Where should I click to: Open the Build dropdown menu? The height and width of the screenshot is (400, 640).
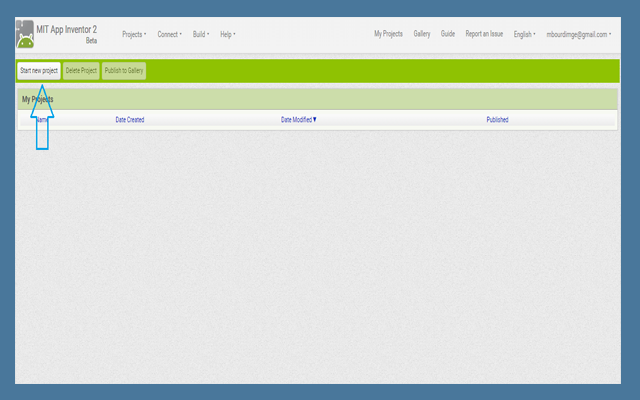click(201, 34)
